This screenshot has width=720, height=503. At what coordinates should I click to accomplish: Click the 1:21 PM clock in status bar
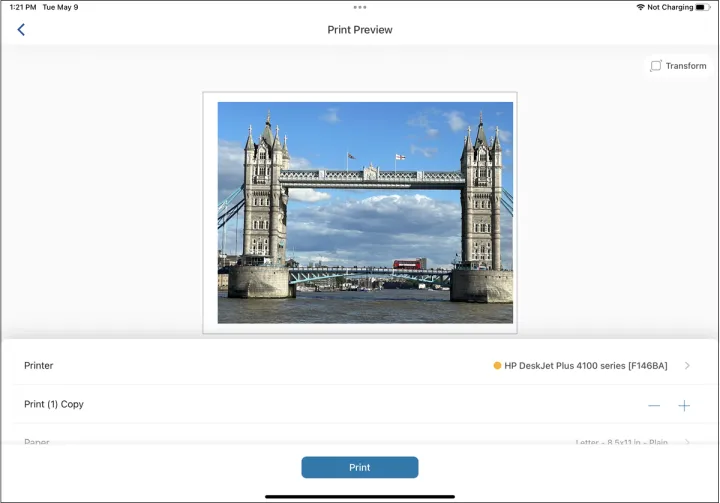coord(22,7)
